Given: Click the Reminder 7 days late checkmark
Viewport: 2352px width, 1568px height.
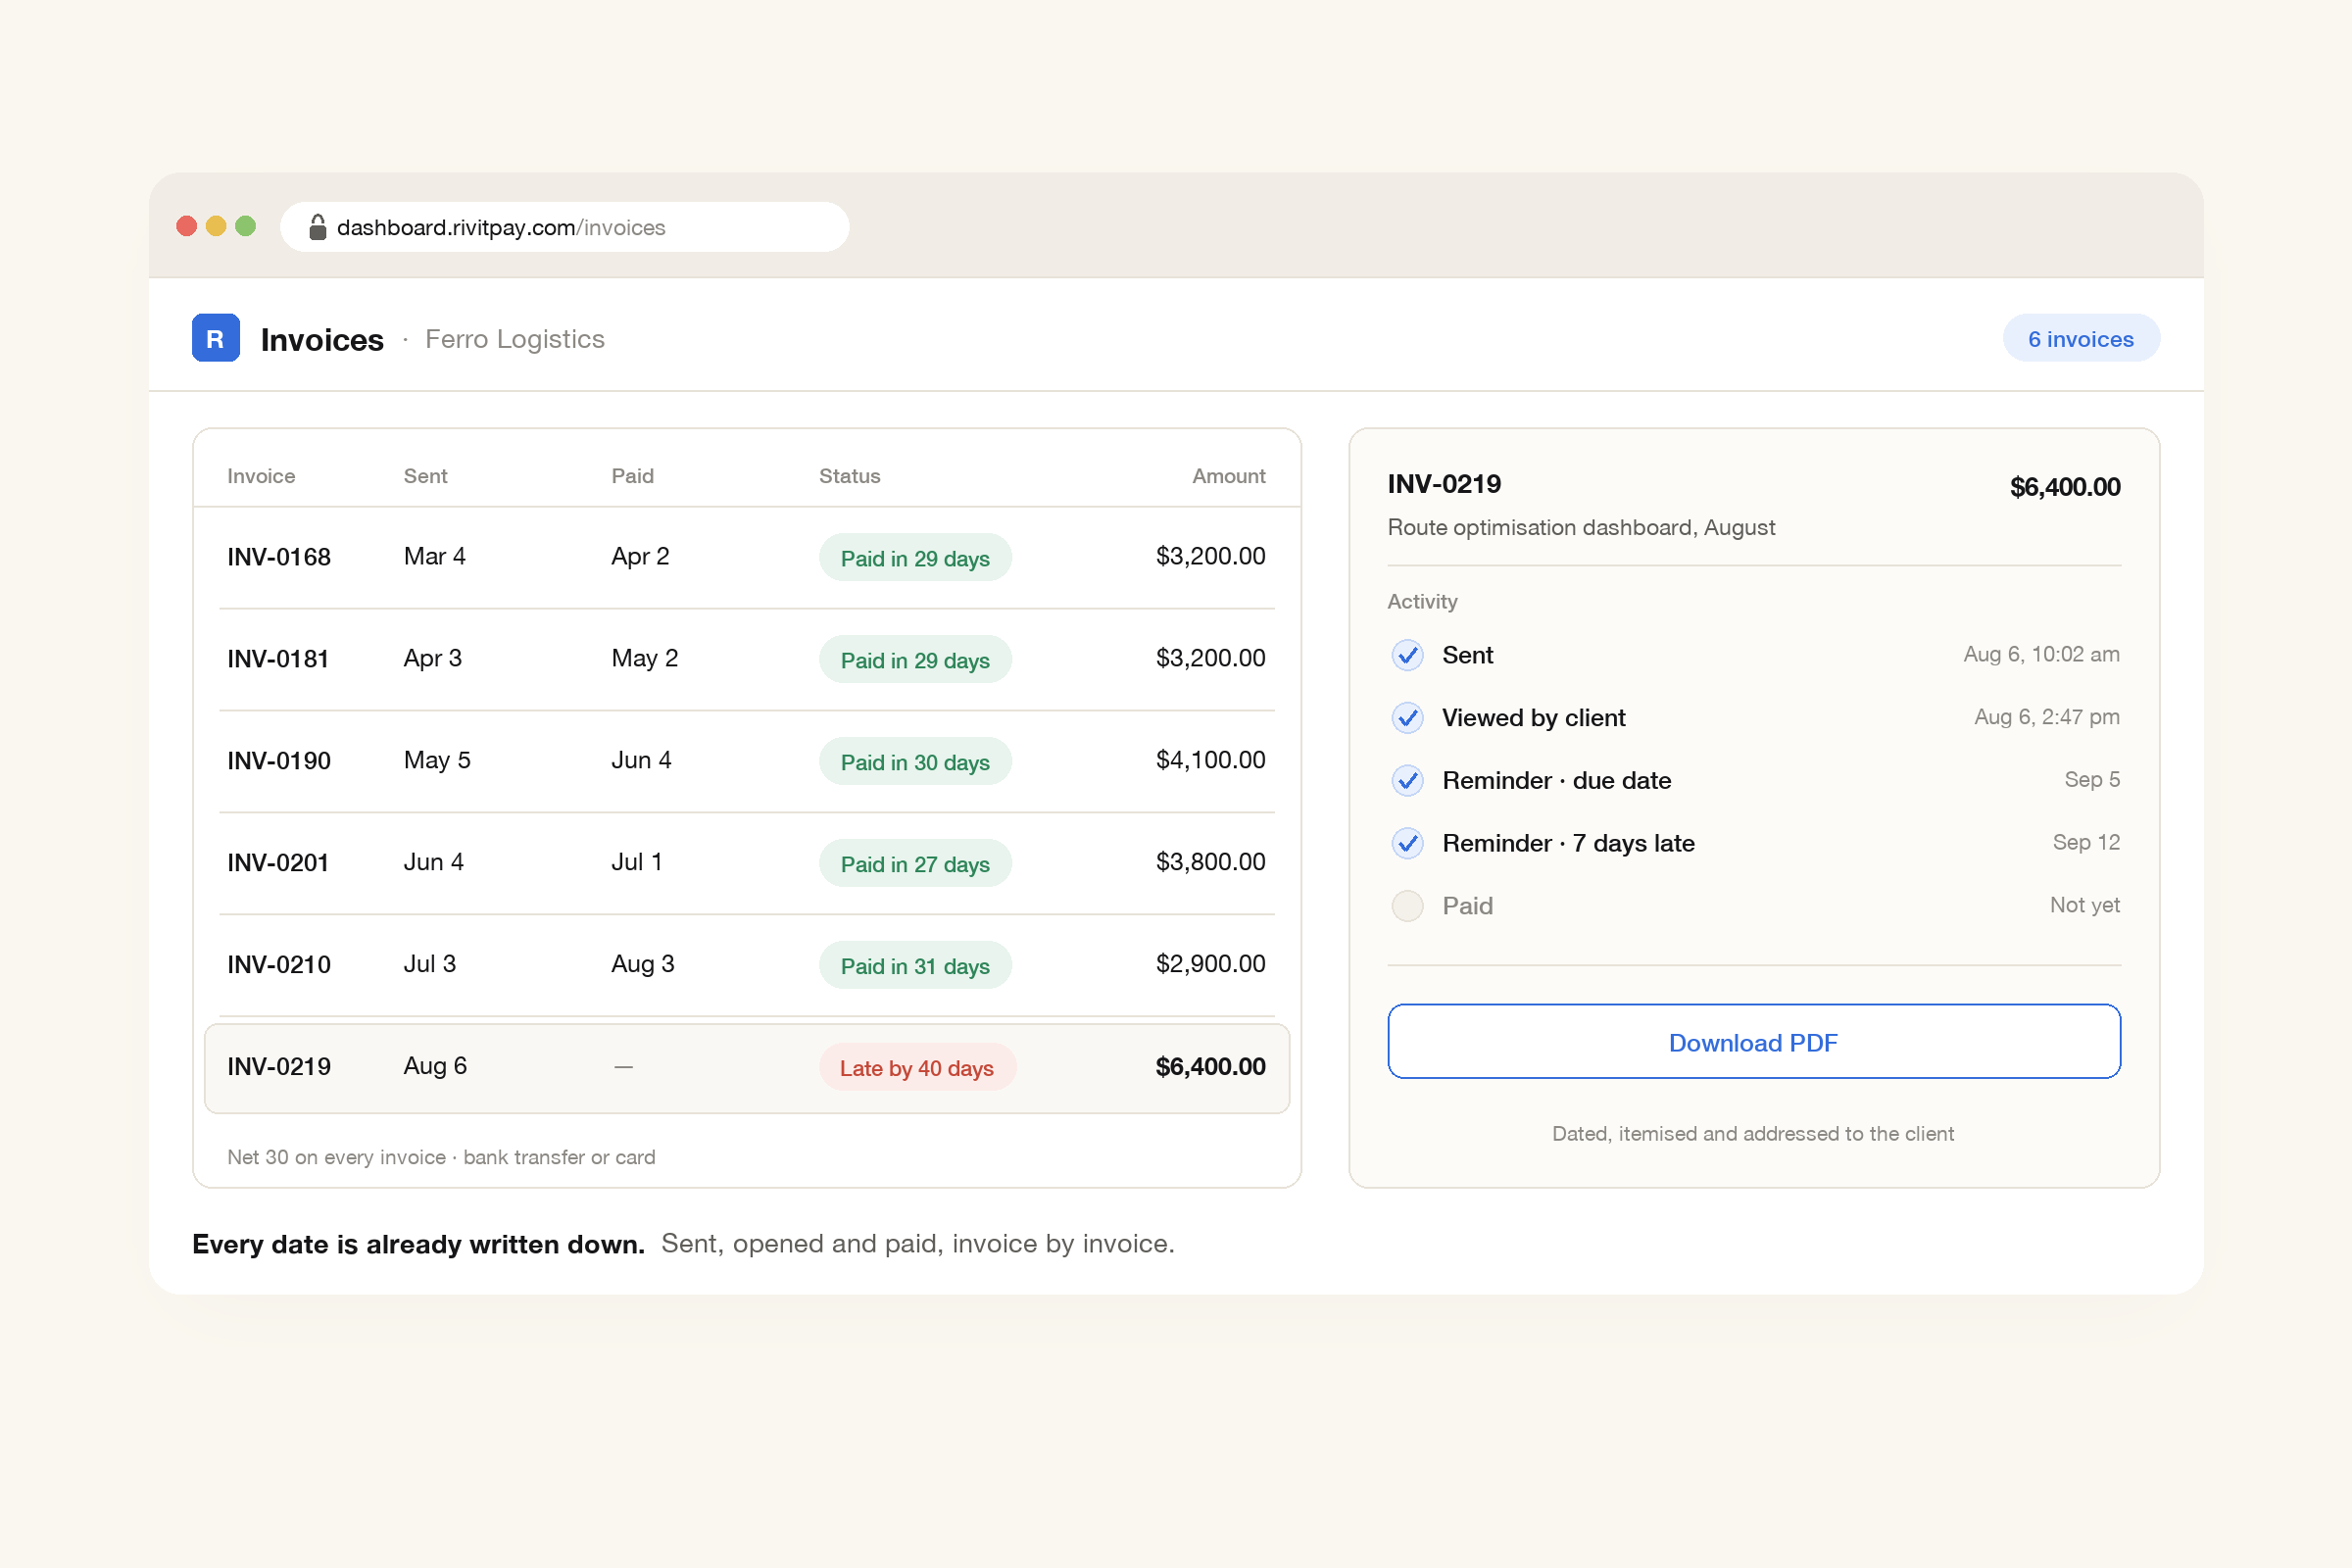Looking at the screenshot, I should [x=1407, y=843].
